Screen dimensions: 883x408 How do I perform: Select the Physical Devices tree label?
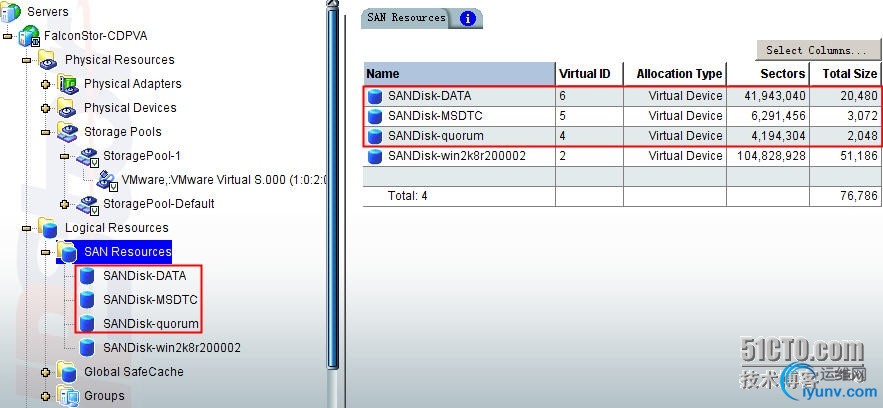click(x=130, y=107)
